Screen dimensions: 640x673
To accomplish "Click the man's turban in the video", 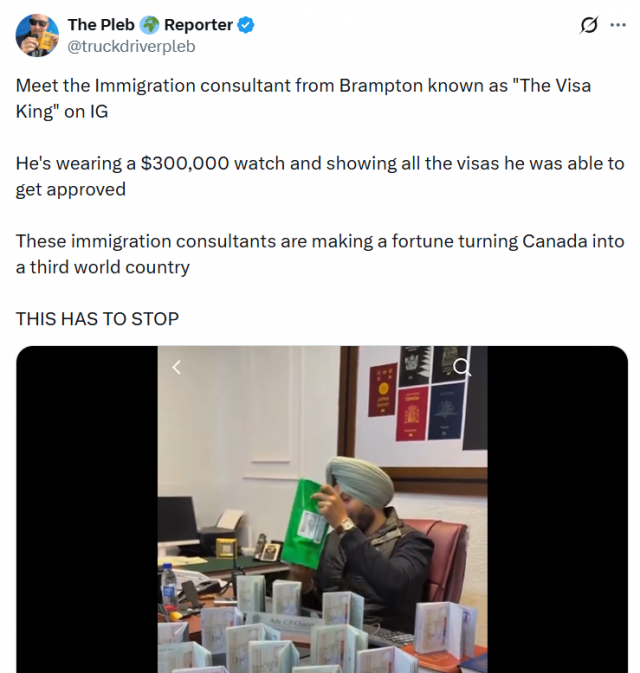I will (359, 477).
